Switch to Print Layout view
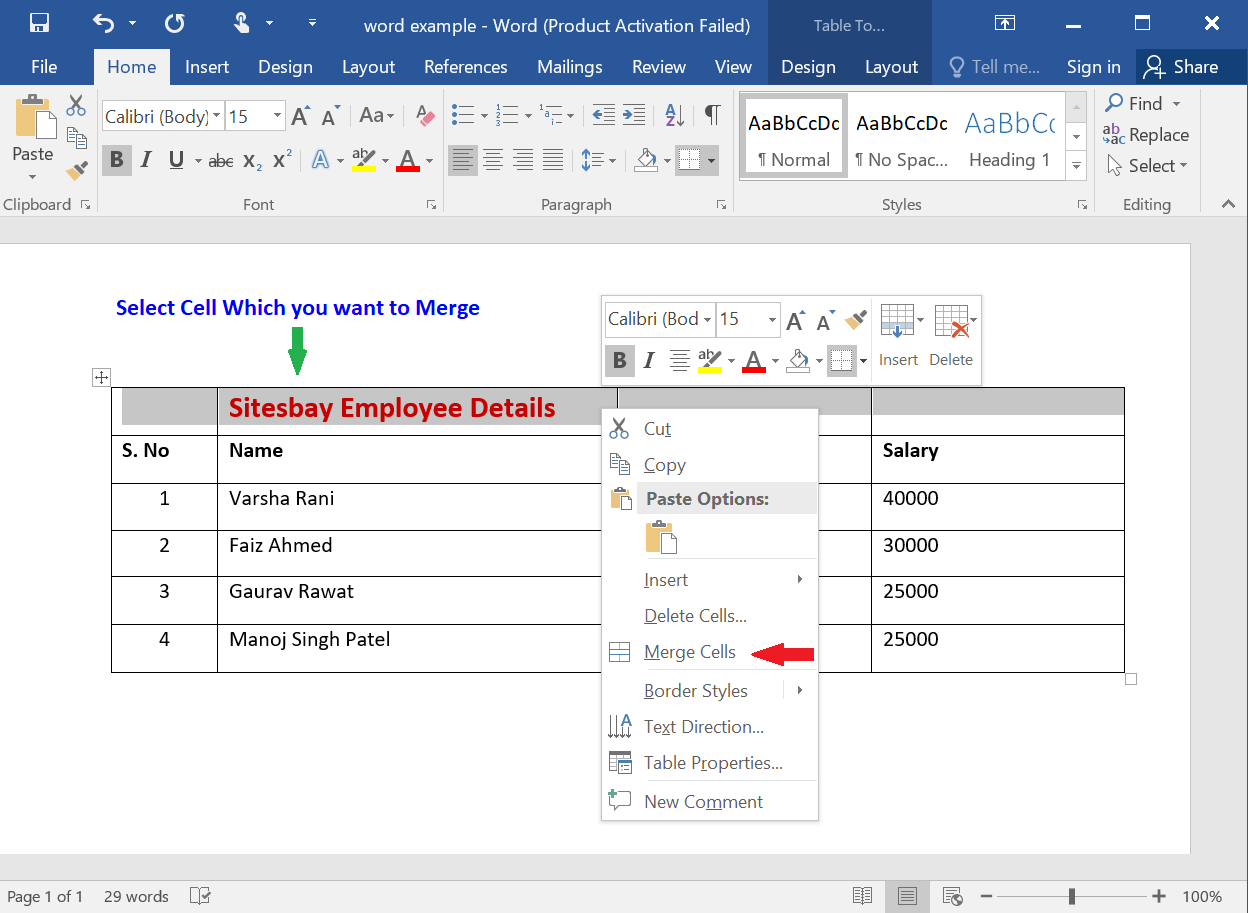 [x=907, y=896]
